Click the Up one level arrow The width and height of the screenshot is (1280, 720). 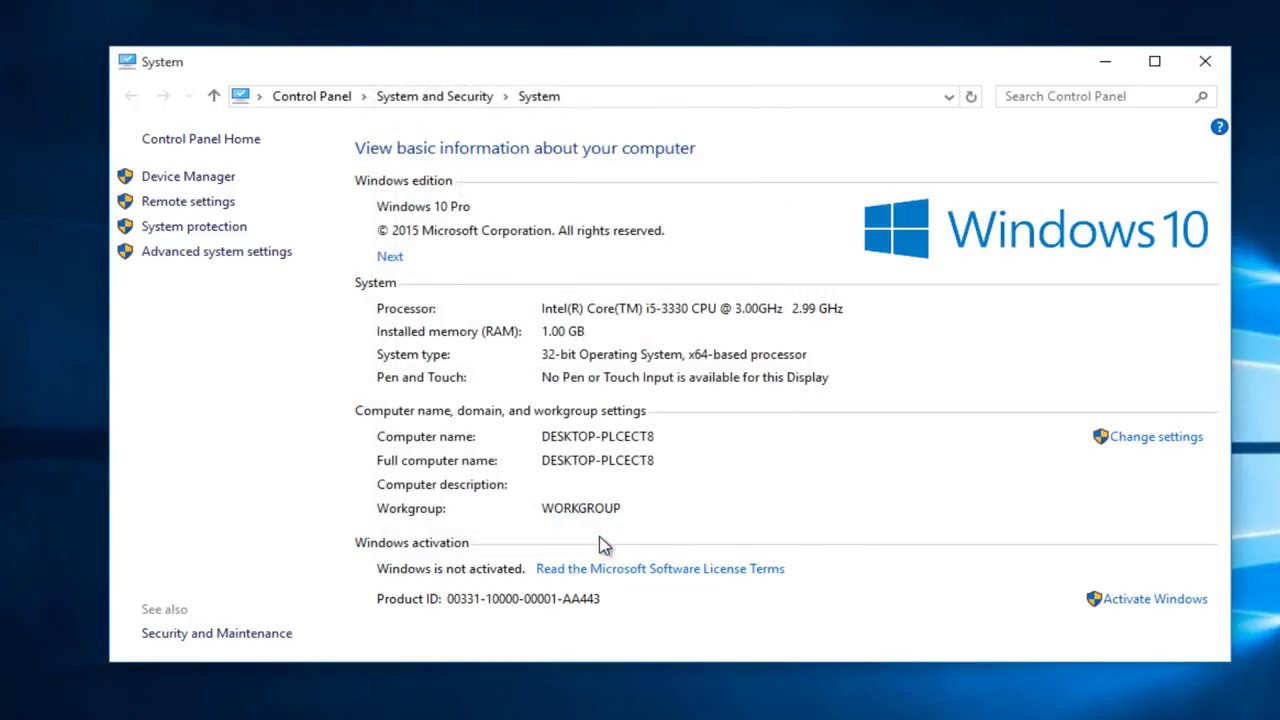point(213,96)
